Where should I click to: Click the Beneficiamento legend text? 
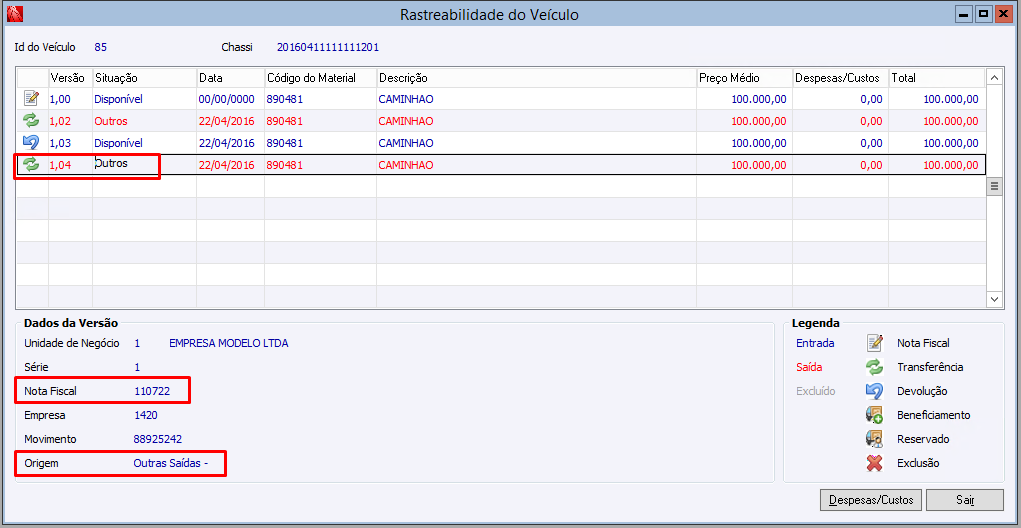point(933,415)
